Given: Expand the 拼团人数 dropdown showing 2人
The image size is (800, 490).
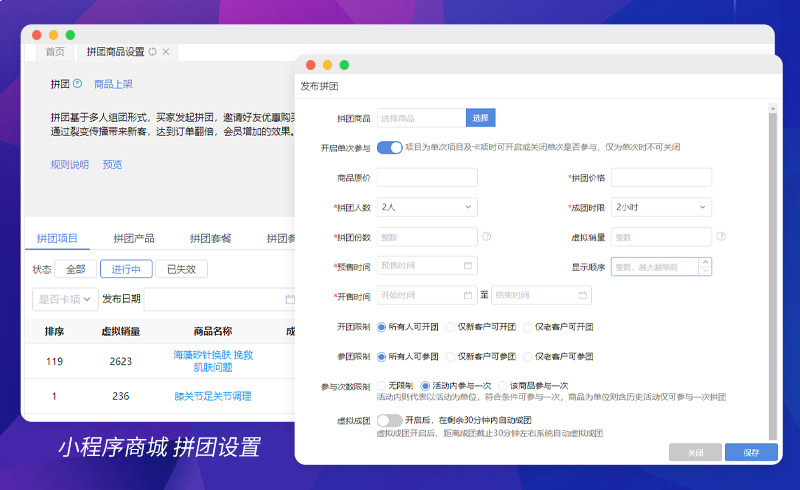Looking at the screenshot, I should (x=427, y=207).
